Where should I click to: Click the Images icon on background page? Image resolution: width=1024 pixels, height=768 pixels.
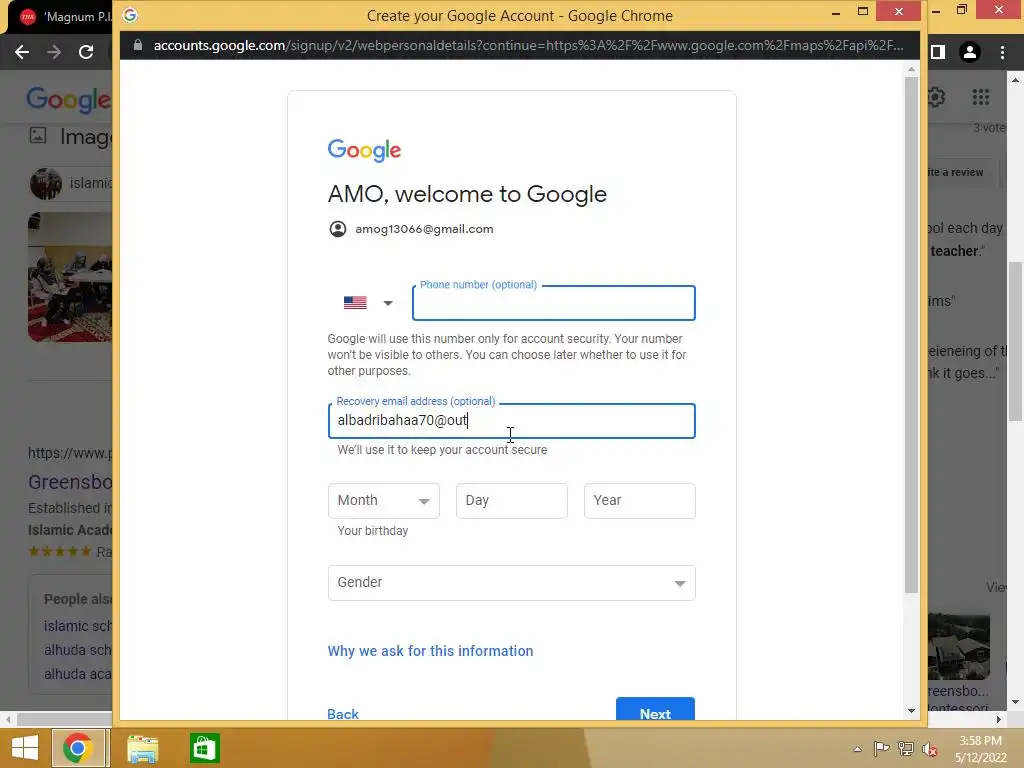click(x=38, y=135)
